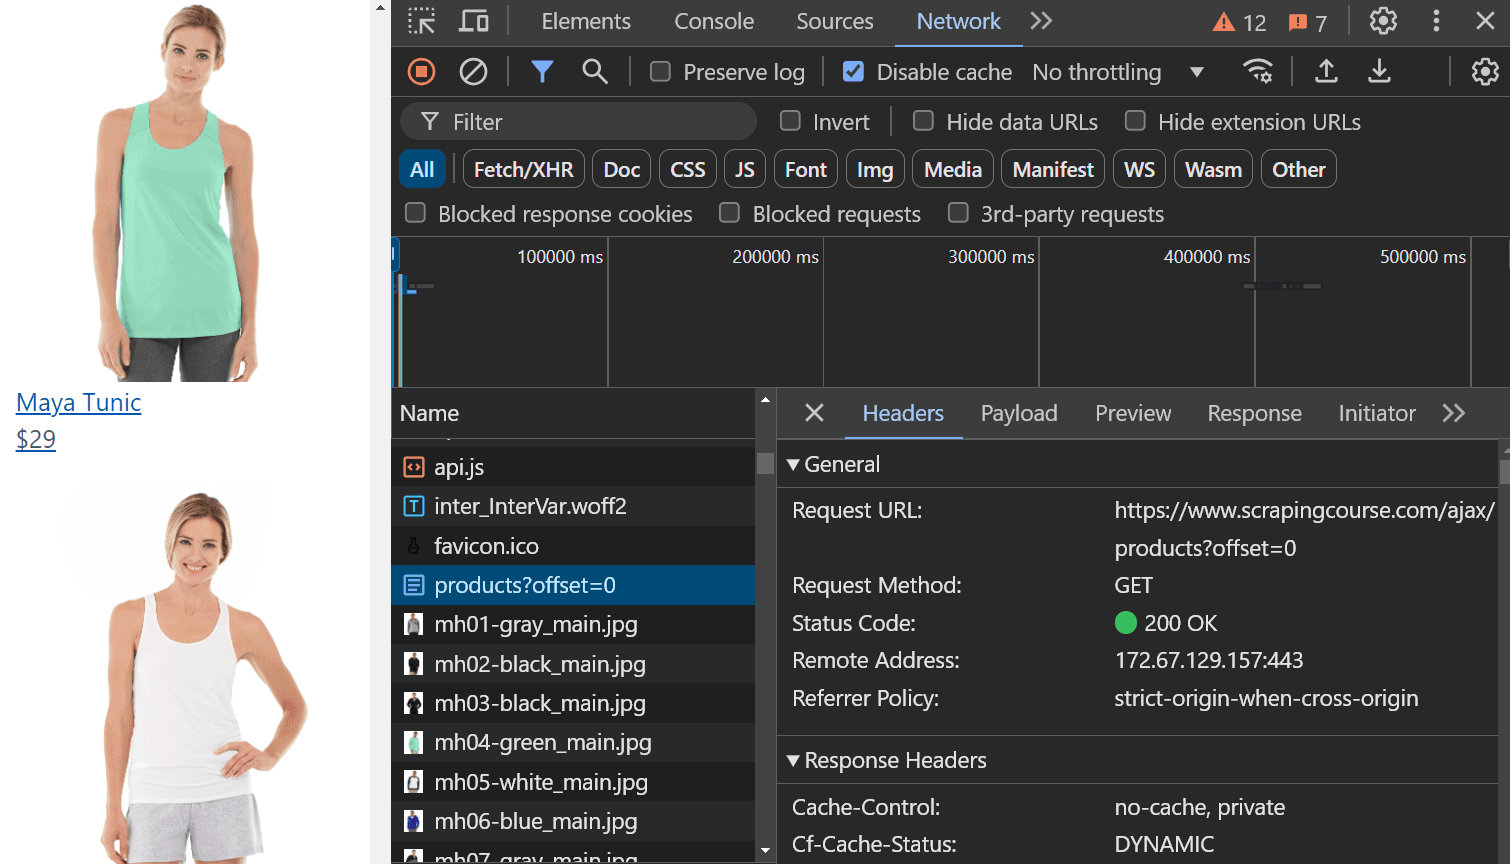
Task: Focus the network Filter text field
Action: click(x=578, y=121)
